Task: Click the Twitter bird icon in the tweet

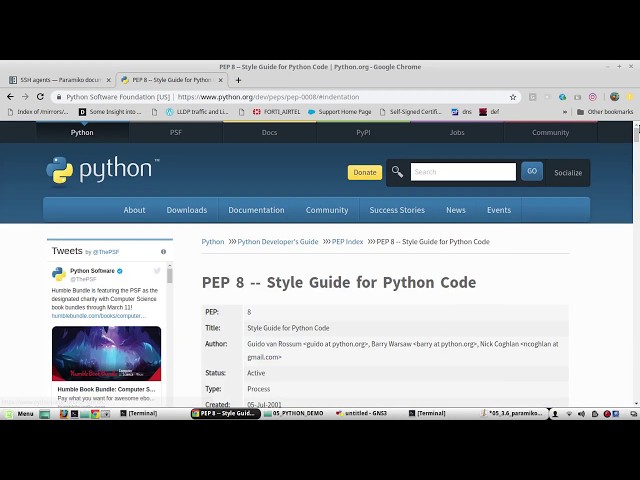Action: click(x=157, y=271)
